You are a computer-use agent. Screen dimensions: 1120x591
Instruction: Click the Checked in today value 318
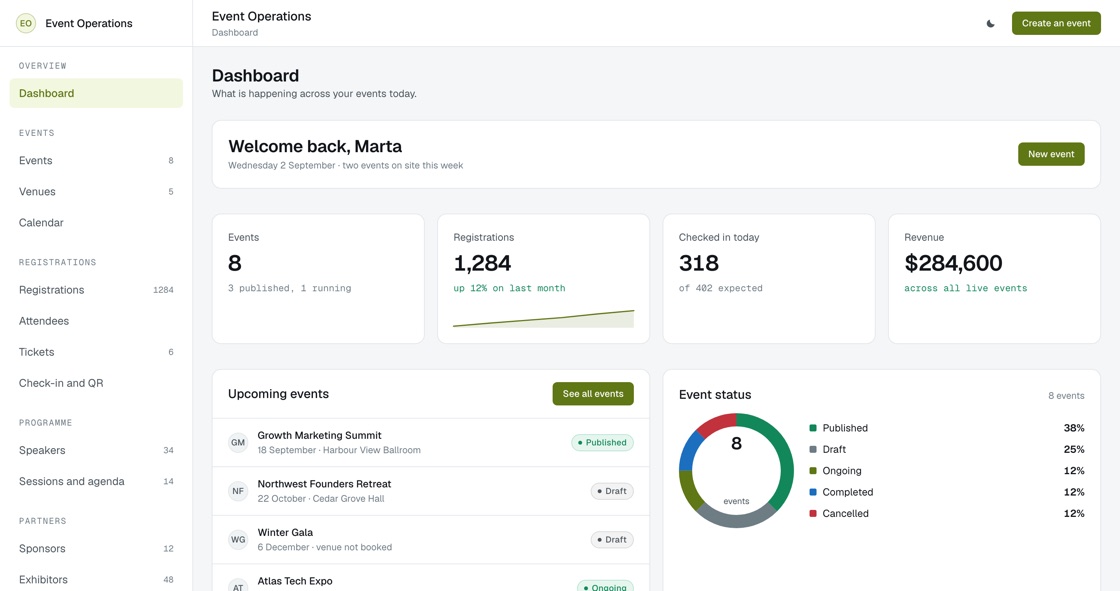pos(699,264)
